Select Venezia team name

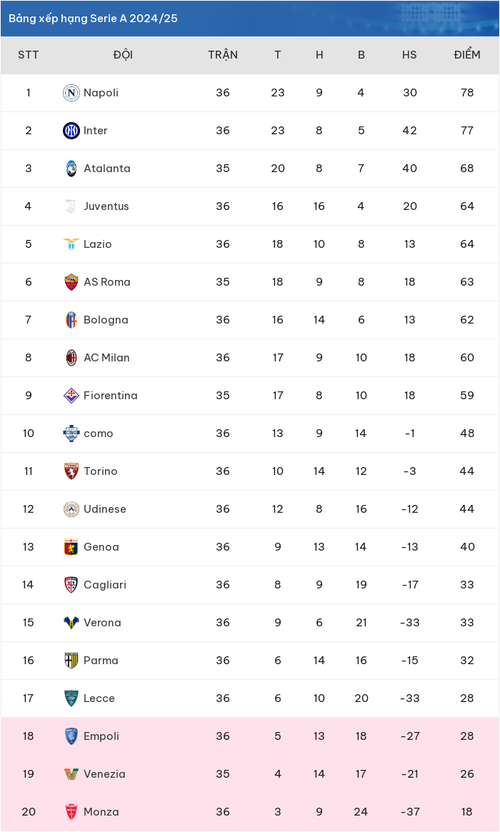(x=105, y=774)
